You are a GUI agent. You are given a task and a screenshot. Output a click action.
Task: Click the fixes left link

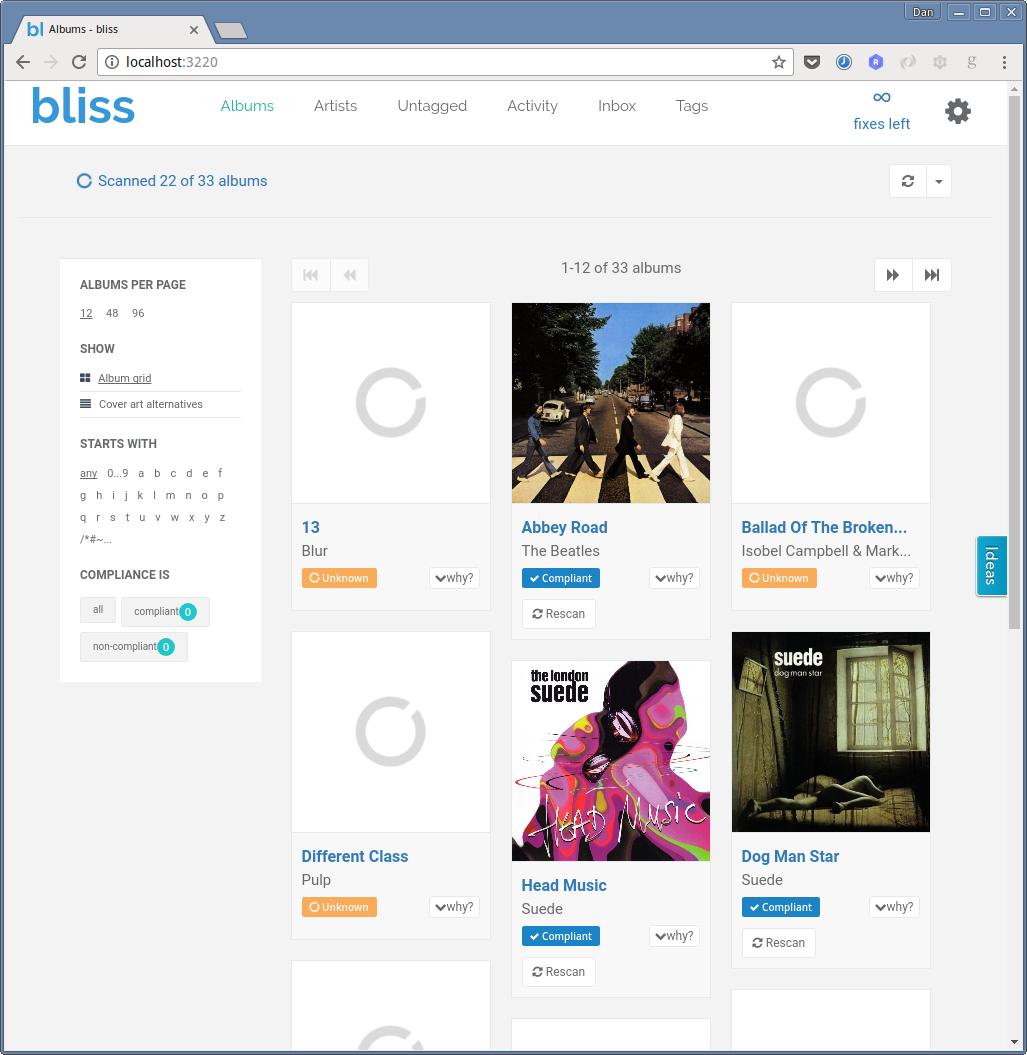tap(882, 124)
